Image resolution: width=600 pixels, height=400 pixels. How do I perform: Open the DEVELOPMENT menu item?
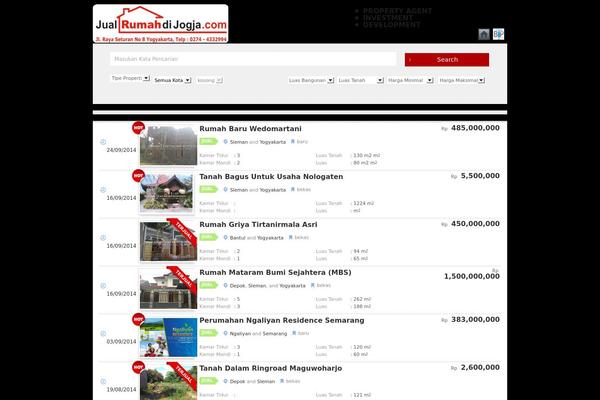[x=391, y=24]
